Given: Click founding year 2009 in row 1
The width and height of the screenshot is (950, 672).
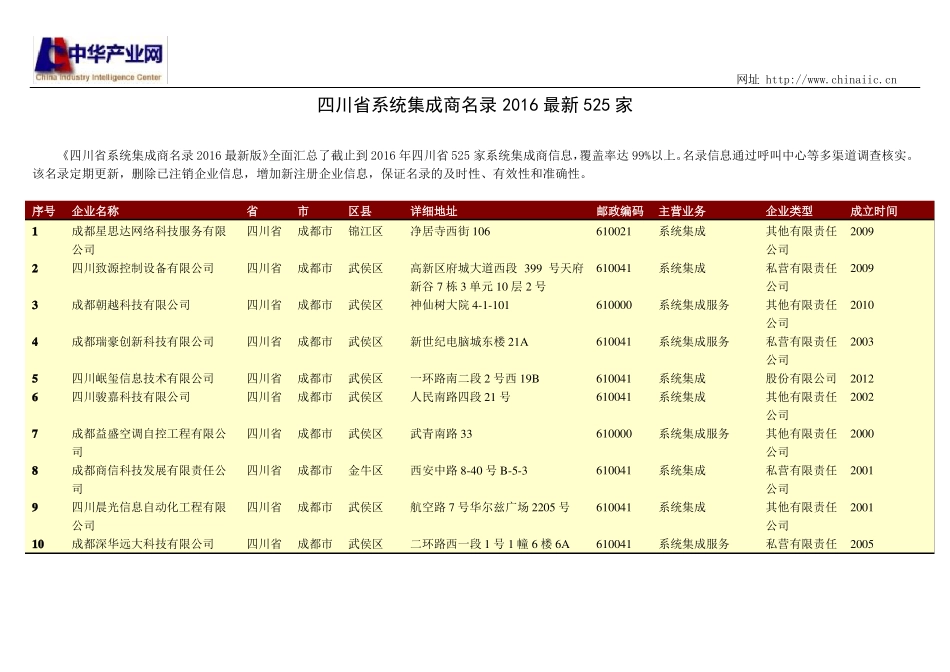Looking at the screenshot, I should [862, 231].
